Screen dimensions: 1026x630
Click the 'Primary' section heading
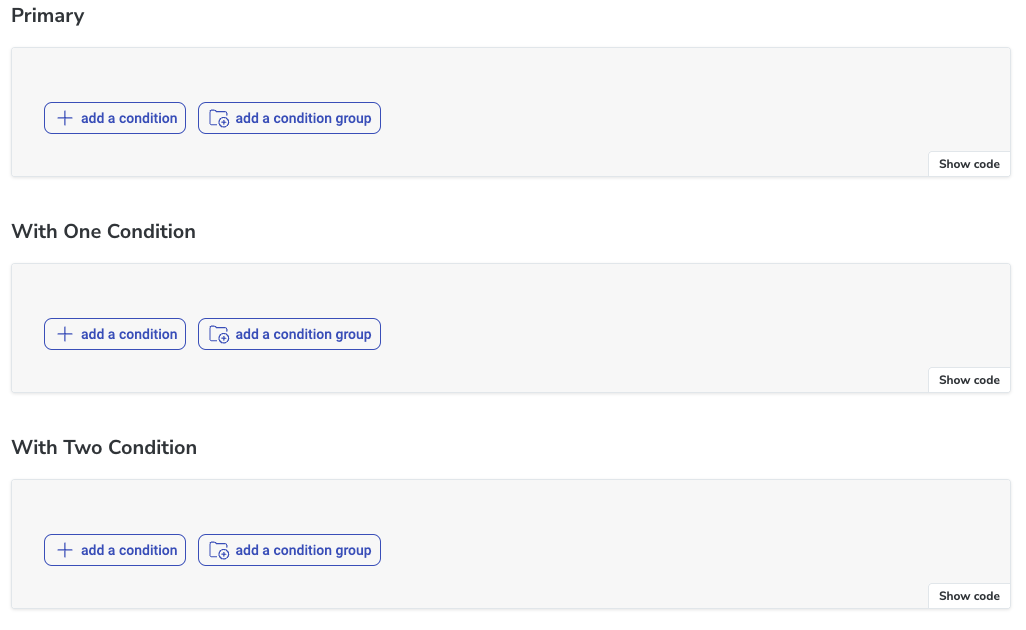(x=47, y=15)
